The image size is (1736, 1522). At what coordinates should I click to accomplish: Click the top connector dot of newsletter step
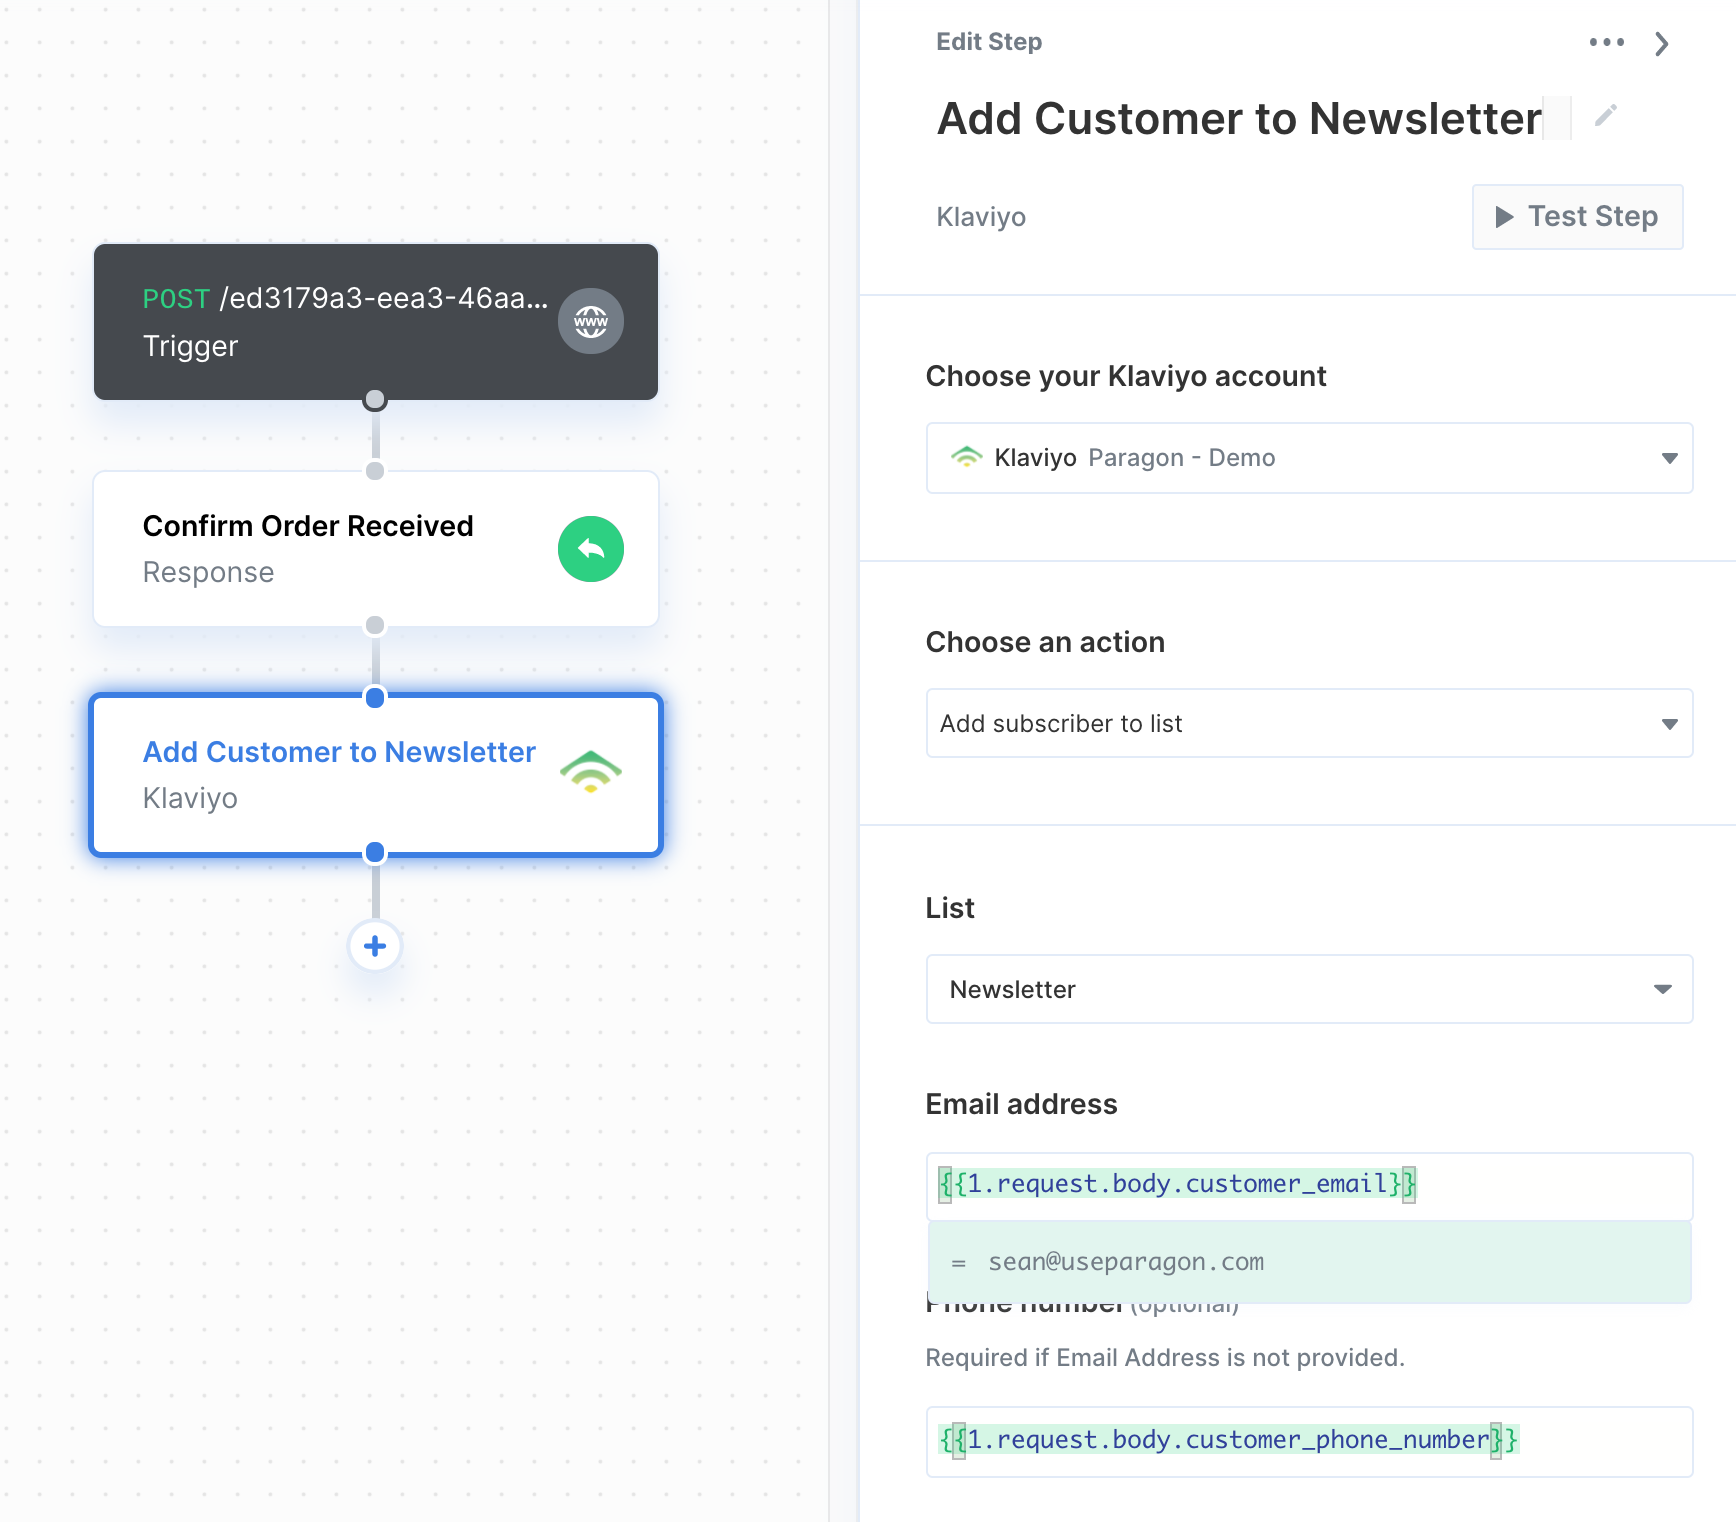tap(375, 697)
